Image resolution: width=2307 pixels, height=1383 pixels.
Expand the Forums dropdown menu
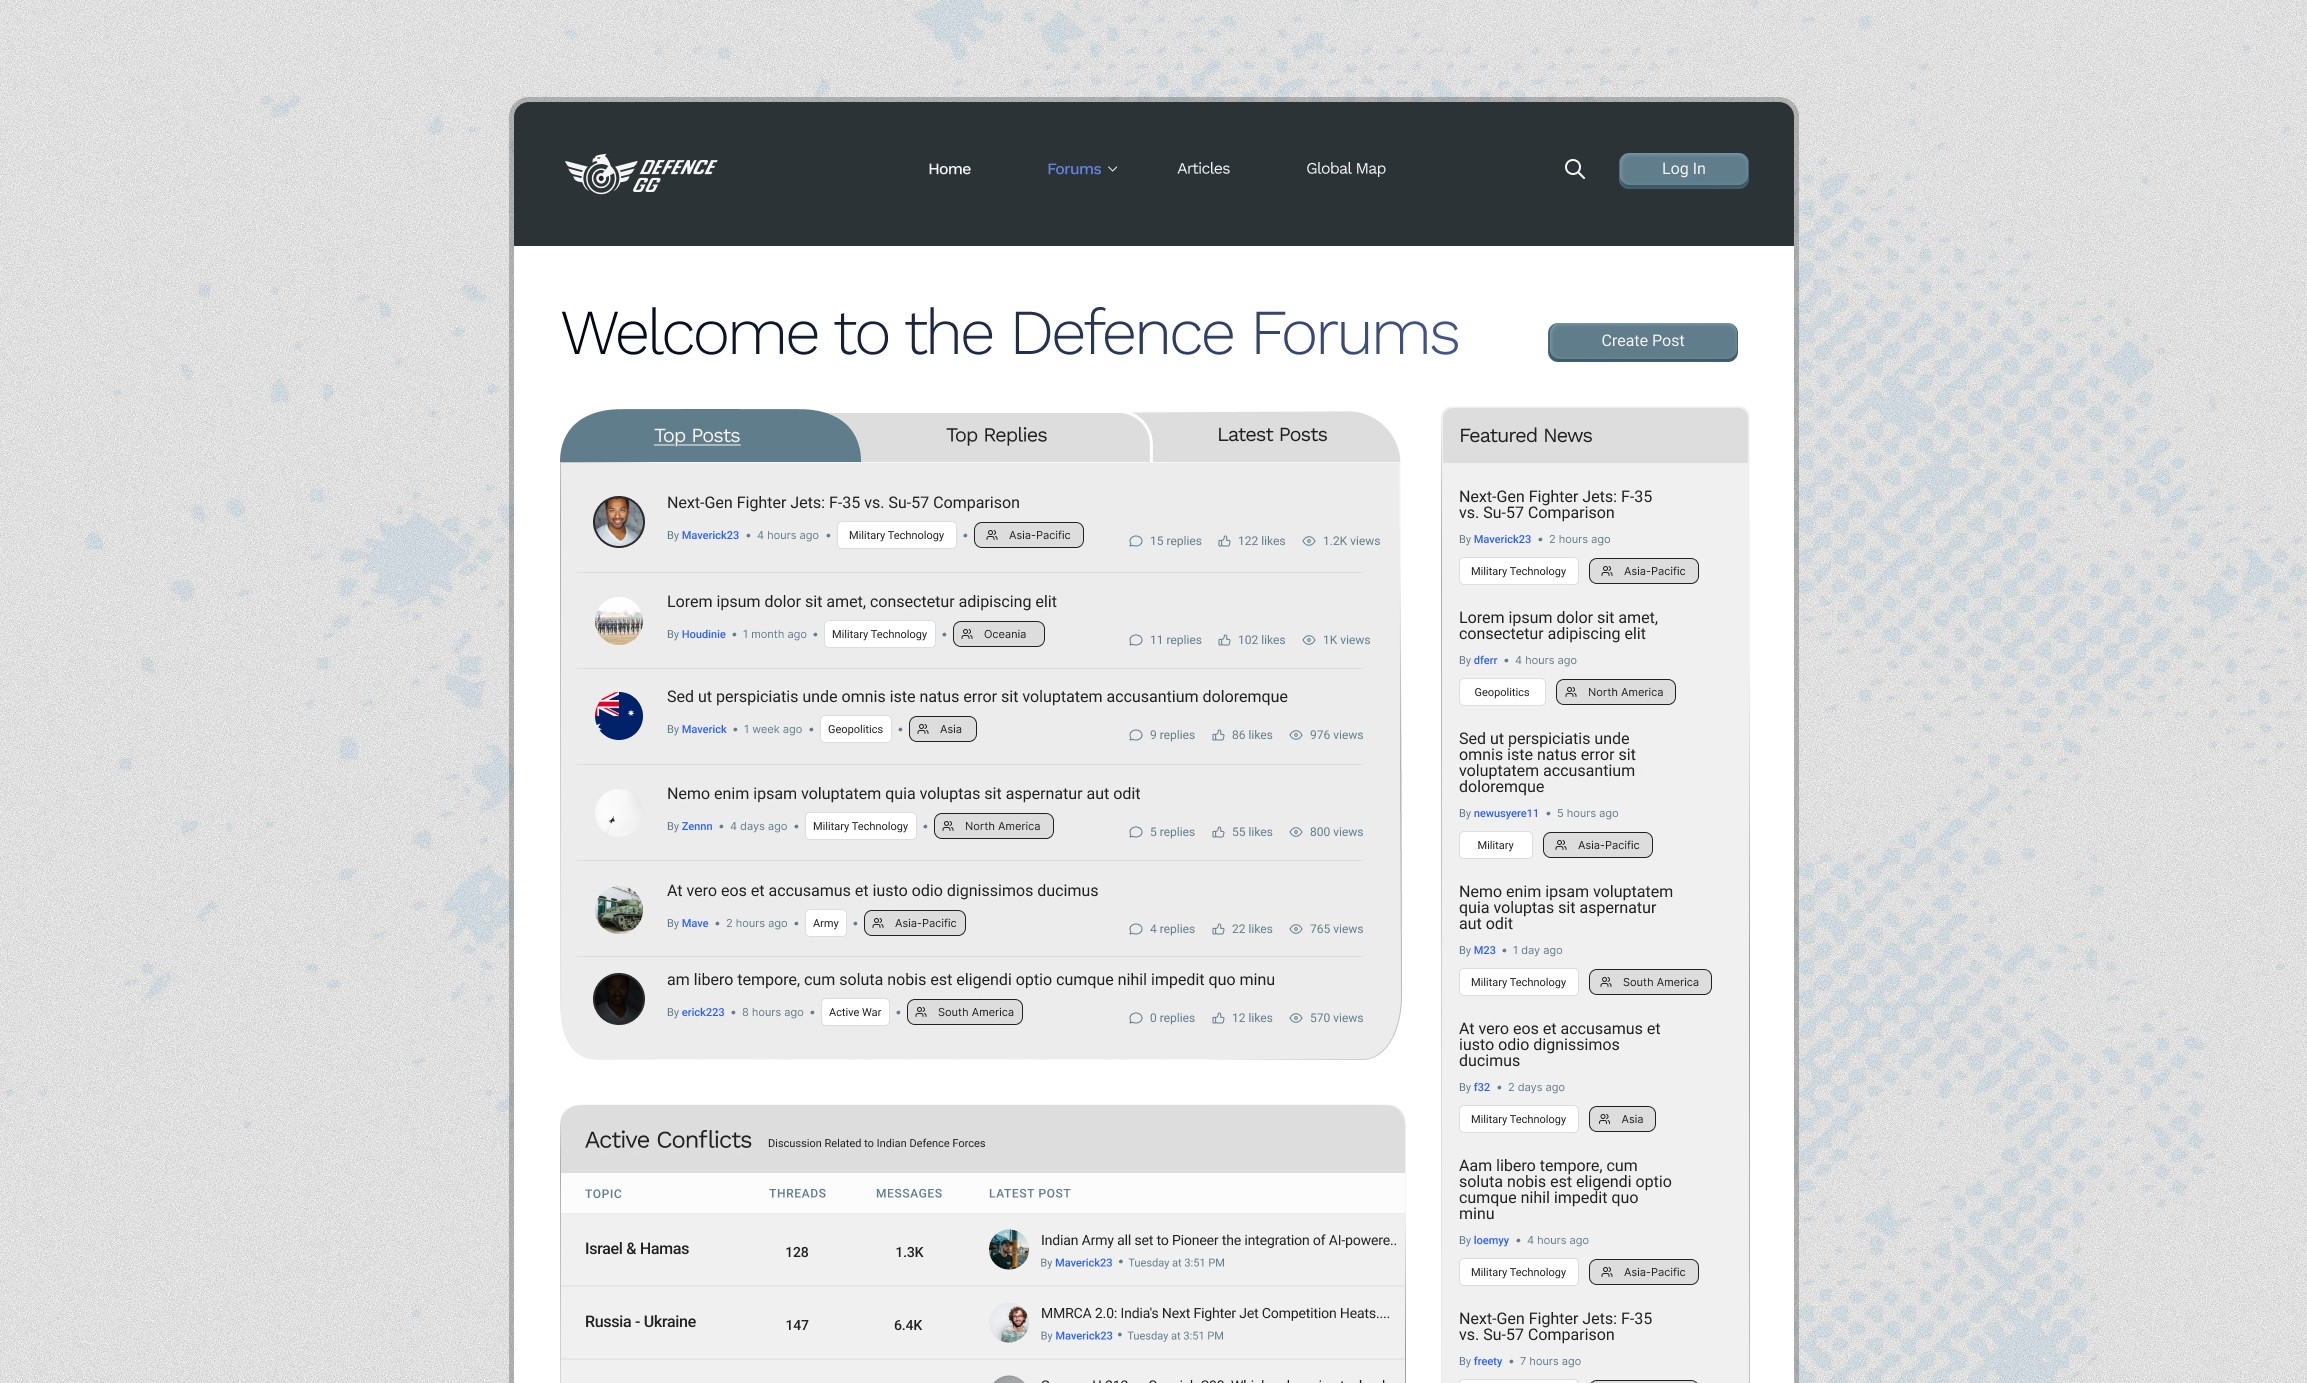[1082, 169]
